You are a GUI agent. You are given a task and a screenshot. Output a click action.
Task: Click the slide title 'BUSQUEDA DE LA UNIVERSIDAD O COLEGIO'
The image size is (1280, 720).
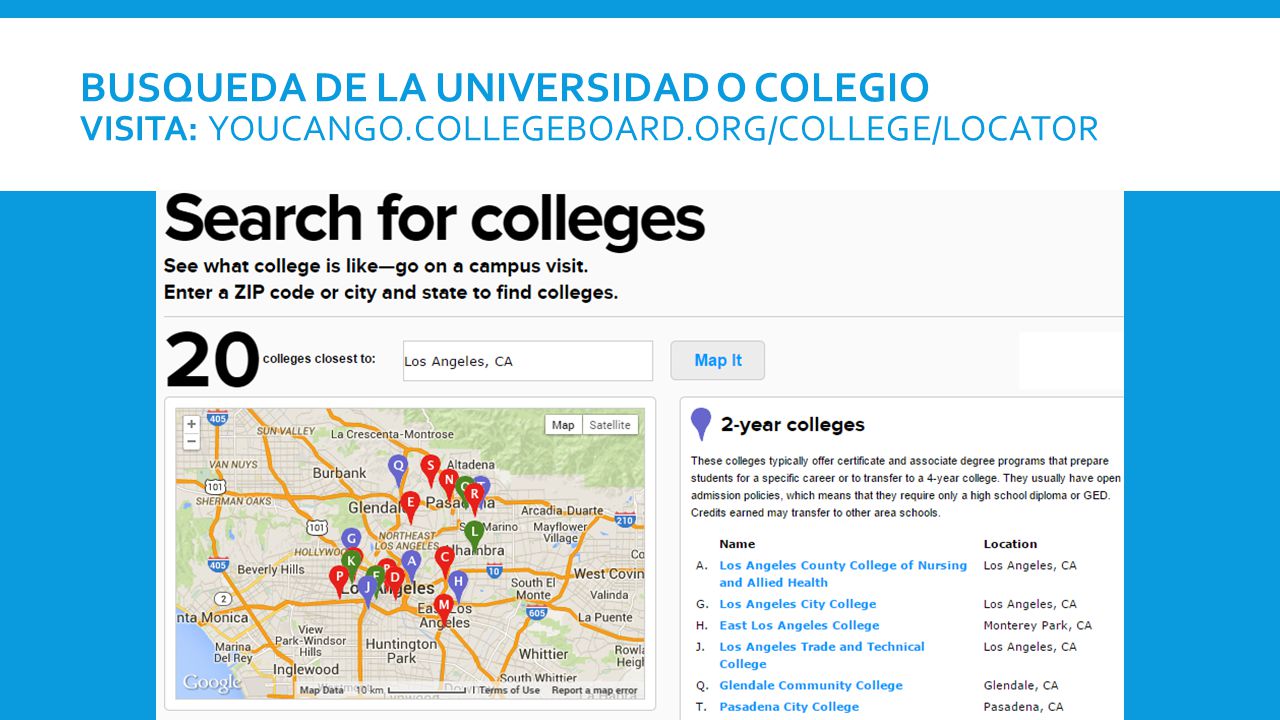505,88
